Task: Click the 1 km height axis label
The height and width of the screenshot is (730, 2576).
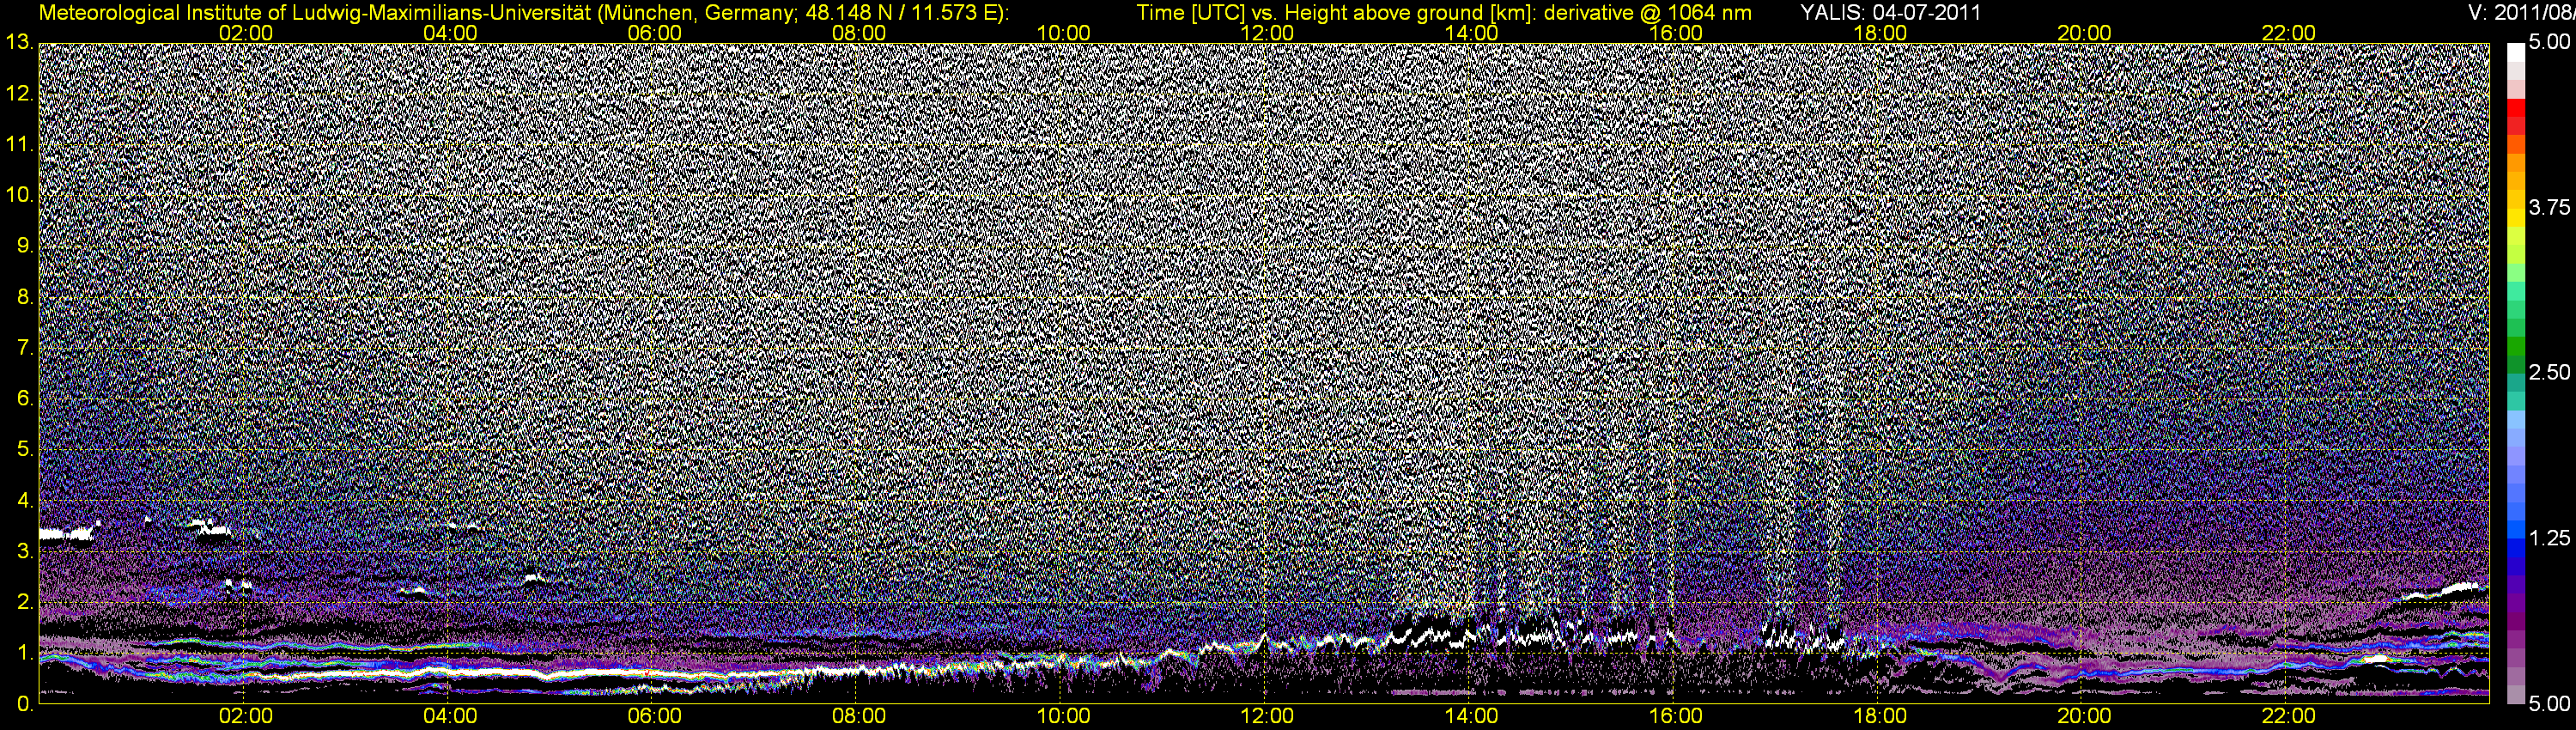Action: [25, 653]
